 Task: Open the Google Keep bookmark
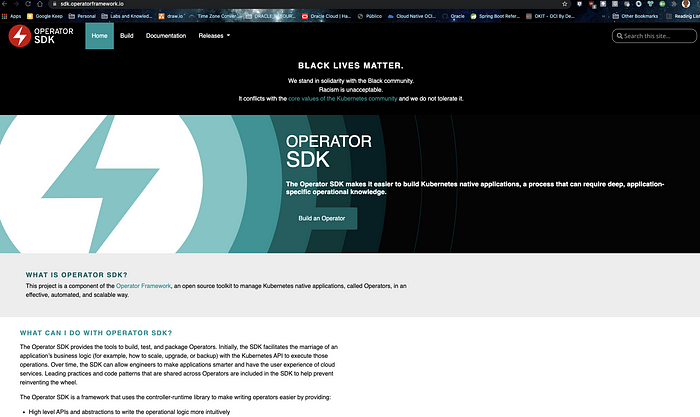coord(45,16)
